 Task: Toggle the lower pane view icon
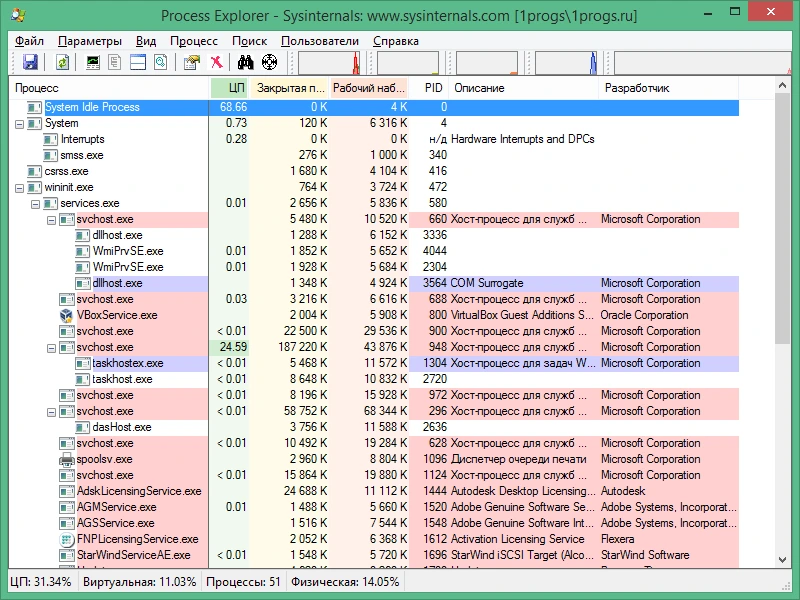click(138, 62)
